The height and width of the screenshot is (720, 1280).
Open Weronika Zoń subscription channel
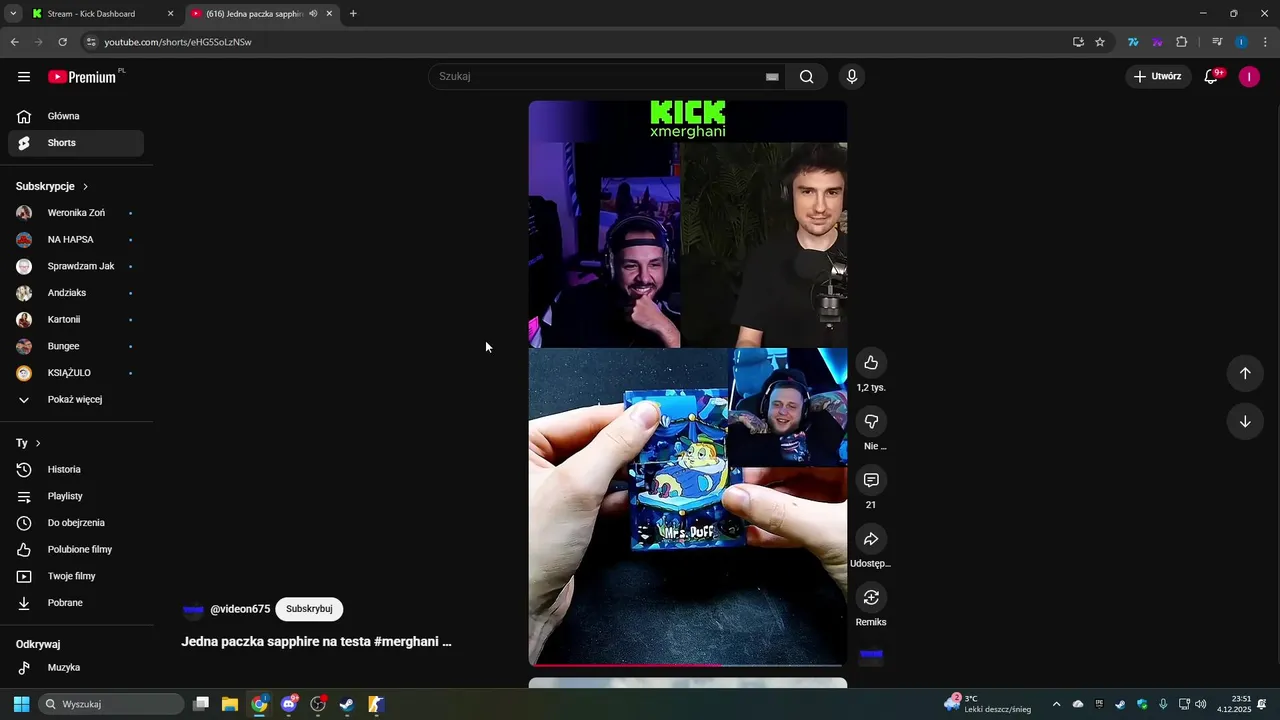[76, 213]
